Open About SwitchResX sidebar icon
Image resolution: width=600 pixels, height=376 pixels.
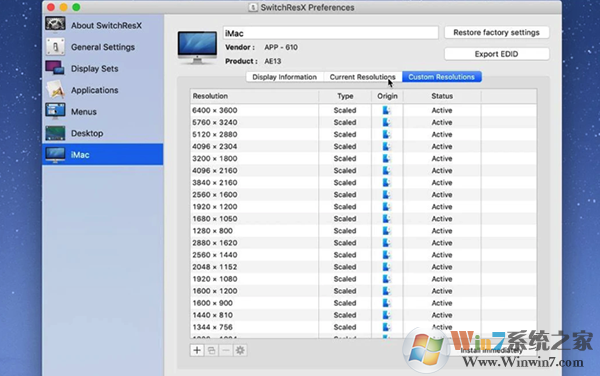pos(55,24)
